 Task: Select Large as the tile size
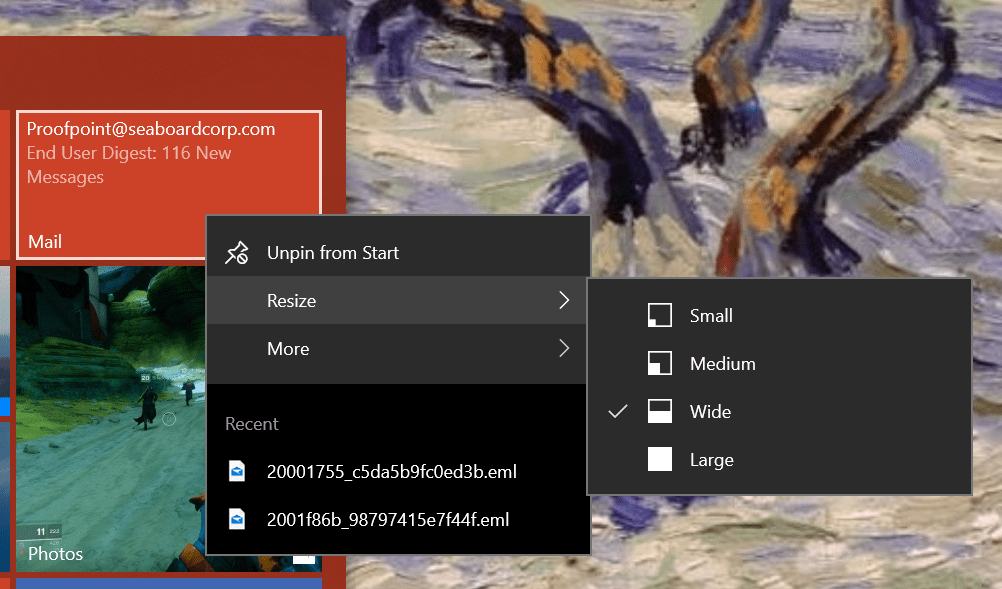tap(711, 459)
